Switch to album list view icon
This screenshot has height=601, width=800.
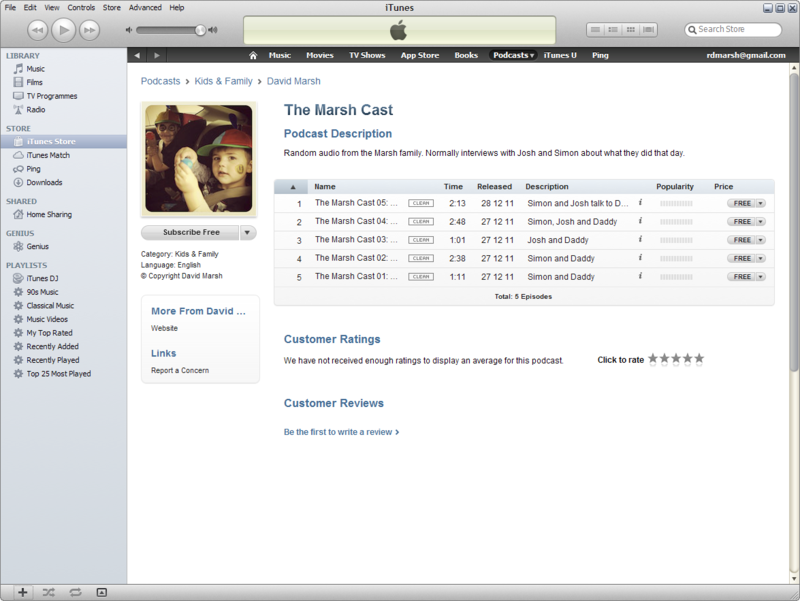pos(613,30)
